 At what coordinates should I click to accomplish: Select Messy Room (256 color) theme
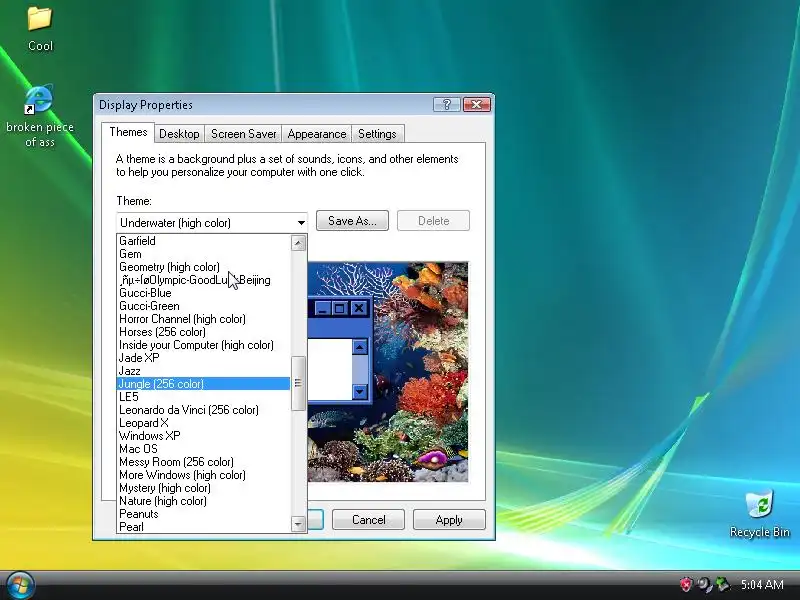point(204,462)
